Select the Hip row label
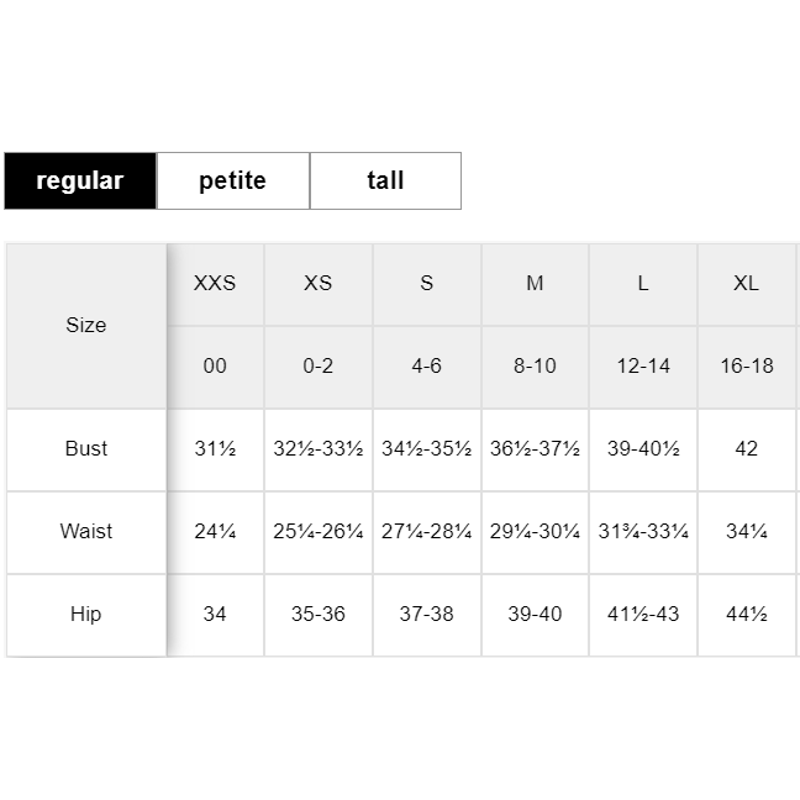Screen dimensions: 800x800 point(86,615)
